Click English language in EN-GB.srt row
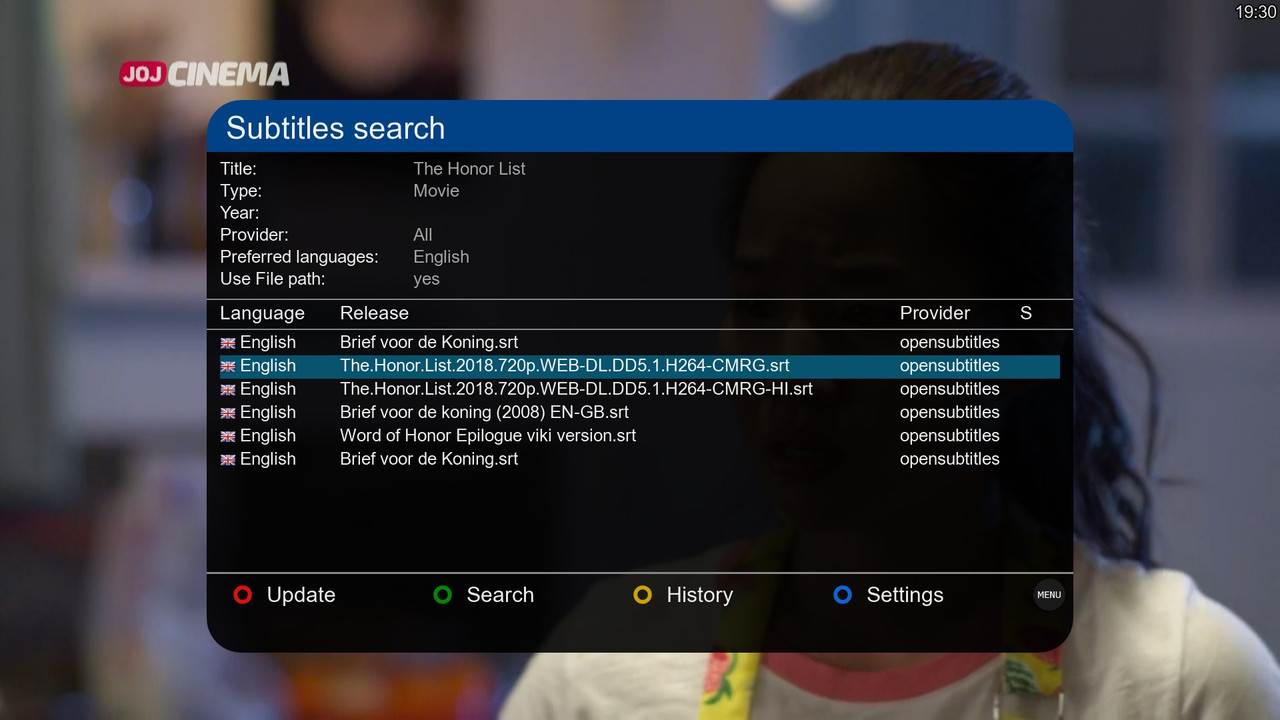 point(267,412)
